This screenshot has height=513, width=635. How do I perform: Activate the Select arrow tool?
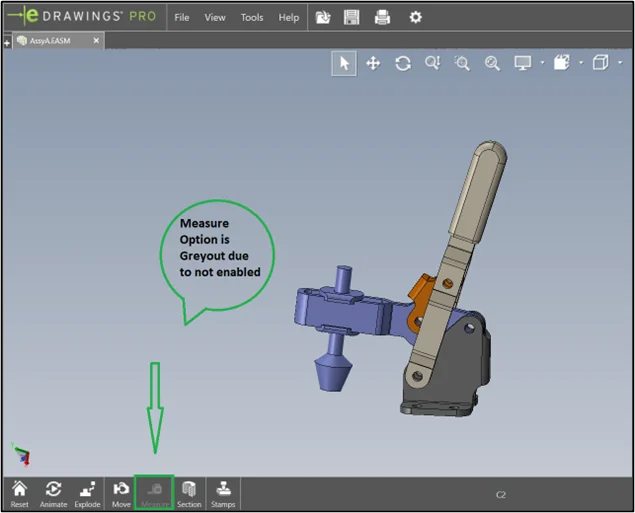tap(344, 63)
